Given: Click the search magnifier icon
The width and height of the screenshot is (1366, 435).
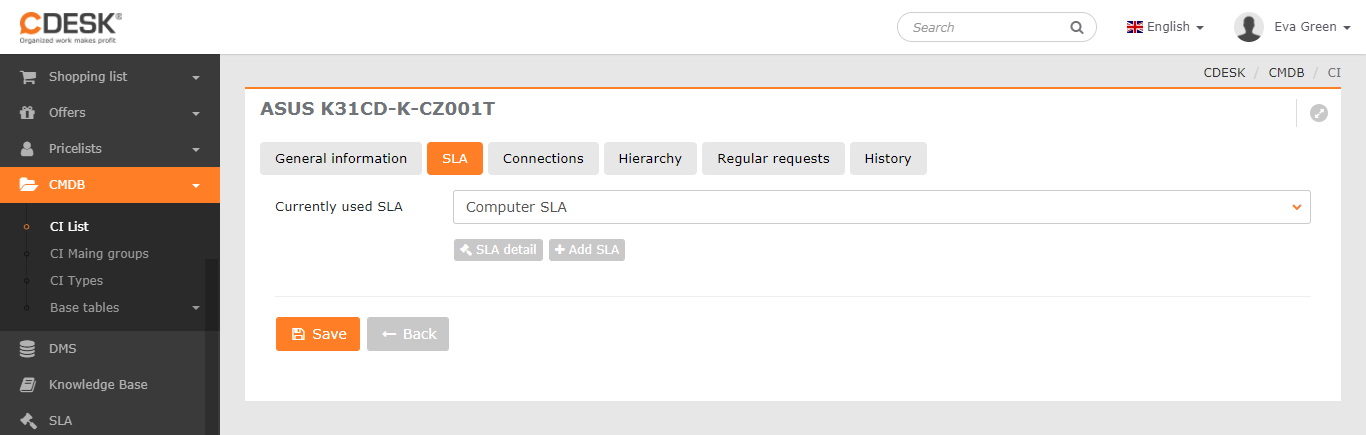Looking at the screenshot, I should 1077,28.
